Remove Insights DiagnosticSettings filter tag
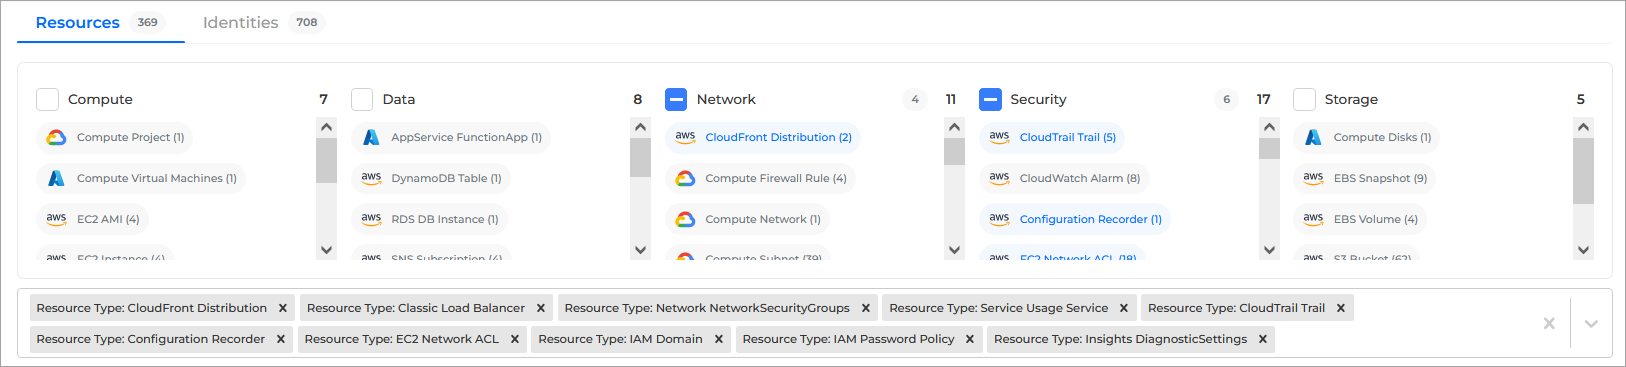The width and height of the screenshot is (1626, 367). [1263, 339]
